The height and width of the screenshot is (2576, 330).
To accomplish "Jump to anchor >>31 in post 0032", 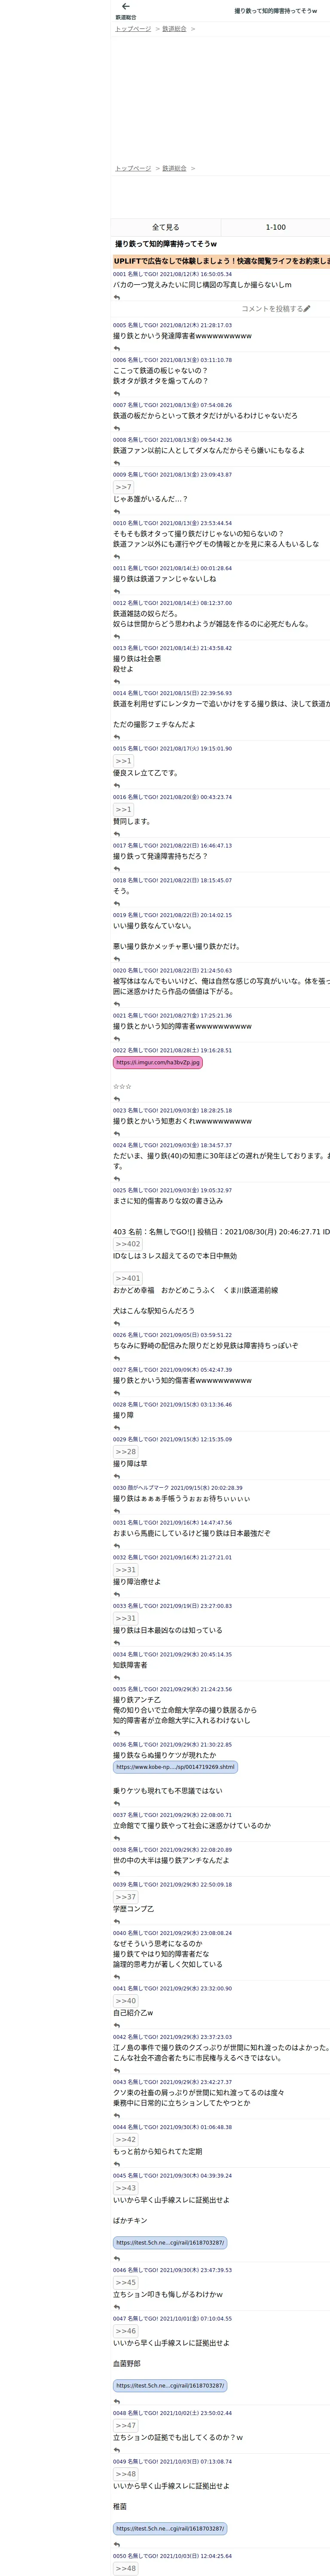I will tap(125, 1570).
